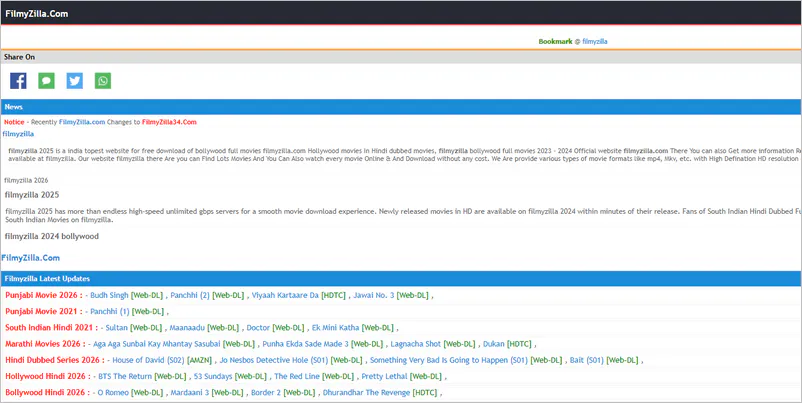The image size is (802, 403).
Task: Open Budh Singh Web-DL movie link
Action: click(109, 295)
